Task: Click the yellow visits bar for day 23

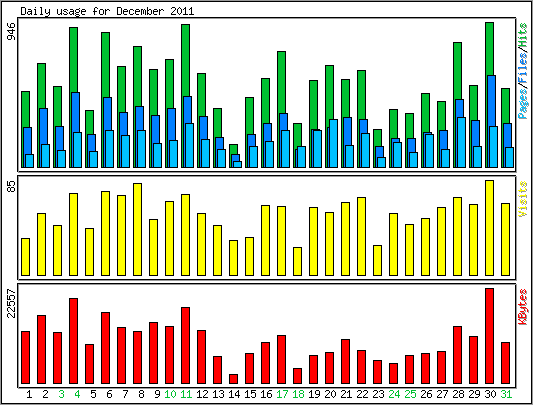Action: point(378,260)
